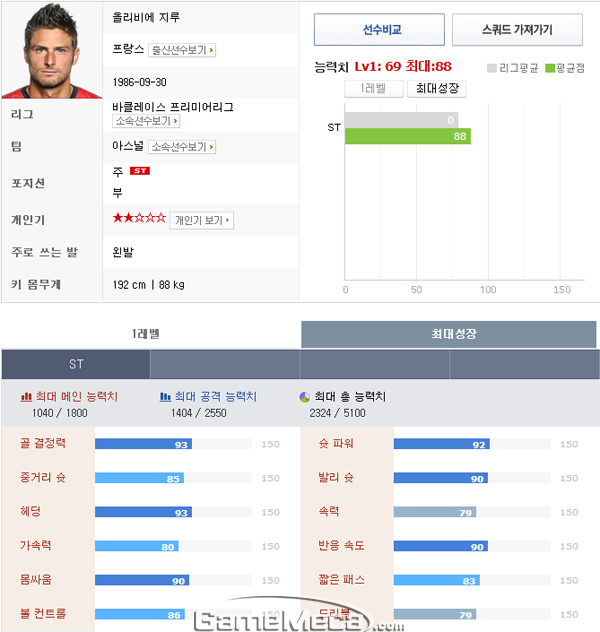
Task: Select the 1레벨 stats tab
Action: [146, 334]
